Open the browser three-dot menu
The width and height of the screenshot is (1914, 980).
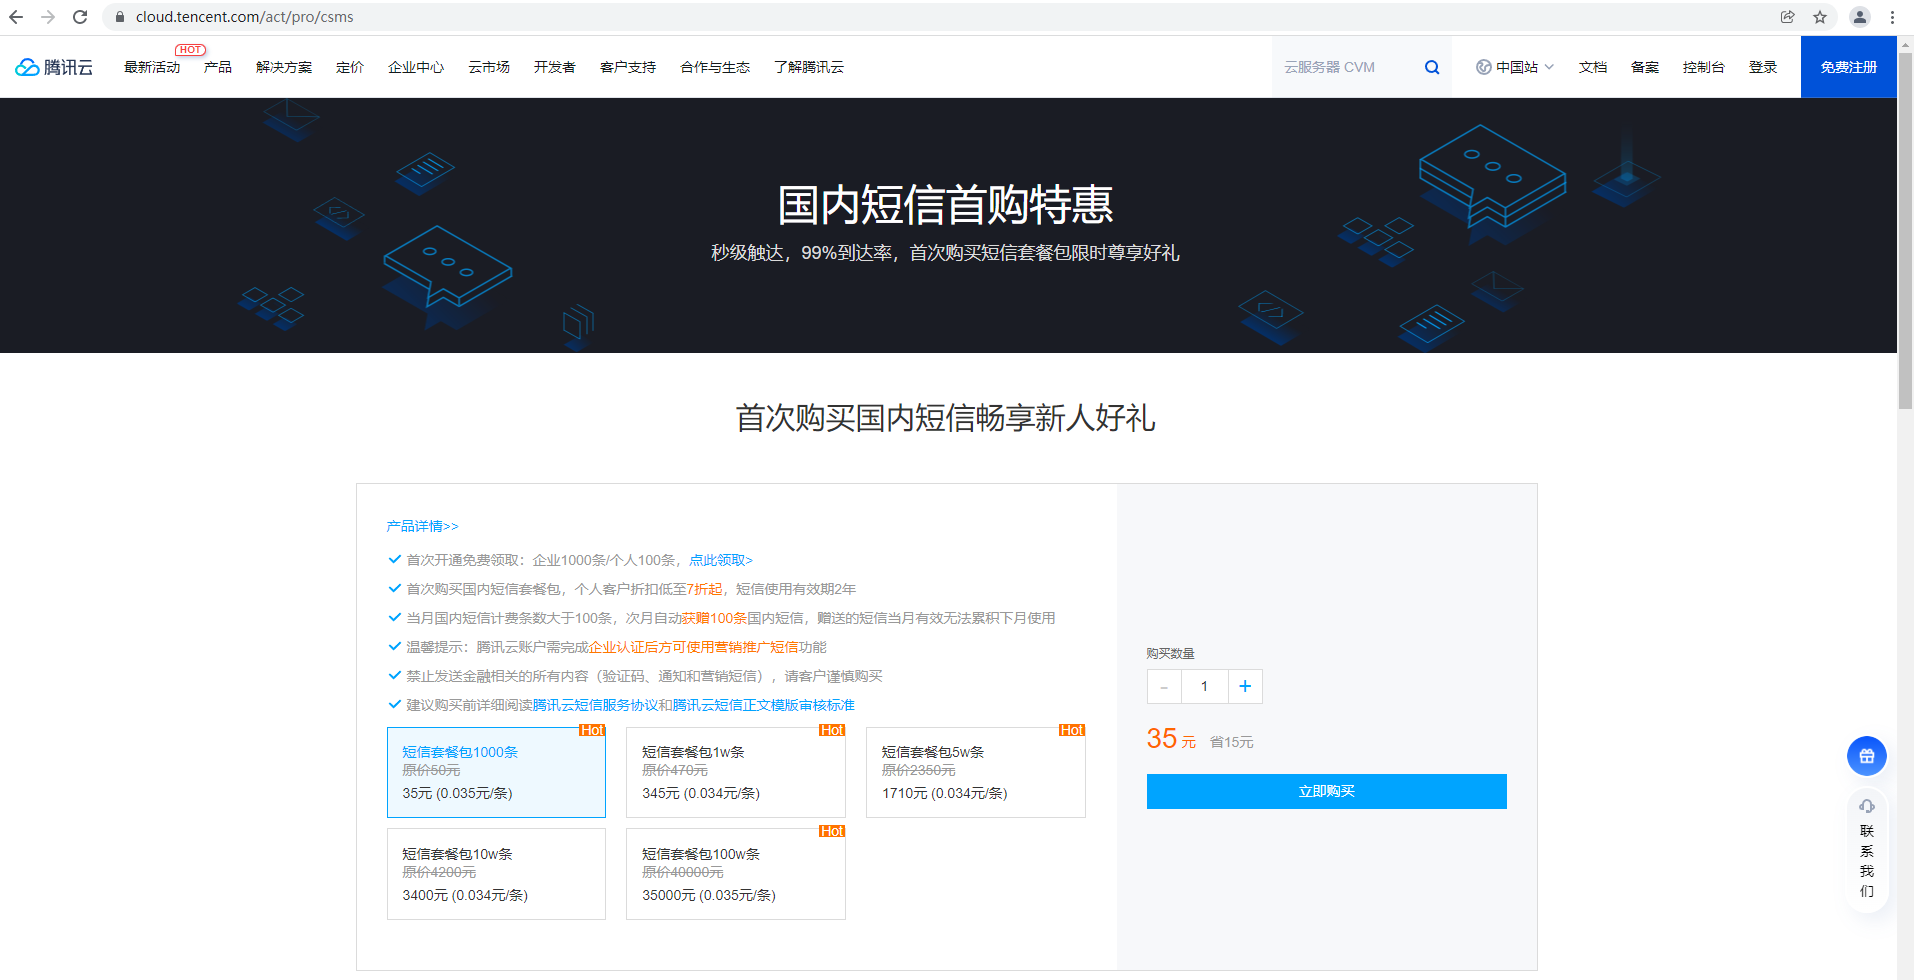(1892, 17)
